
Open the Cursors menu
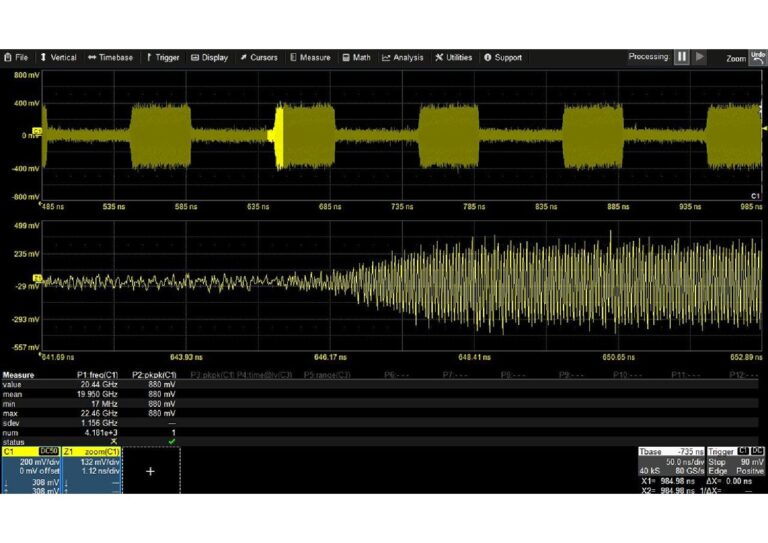259,57
